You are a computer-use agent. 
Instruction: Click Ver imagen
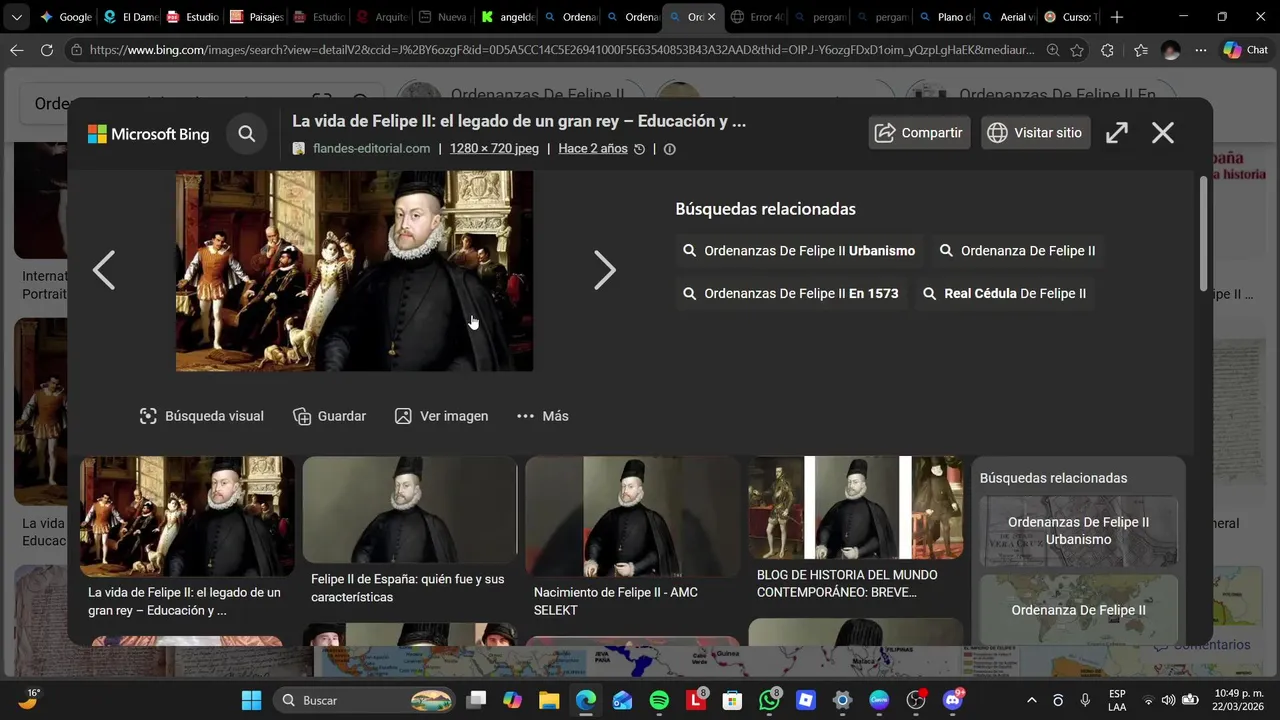pyautogui.click(x=442, y=416)
